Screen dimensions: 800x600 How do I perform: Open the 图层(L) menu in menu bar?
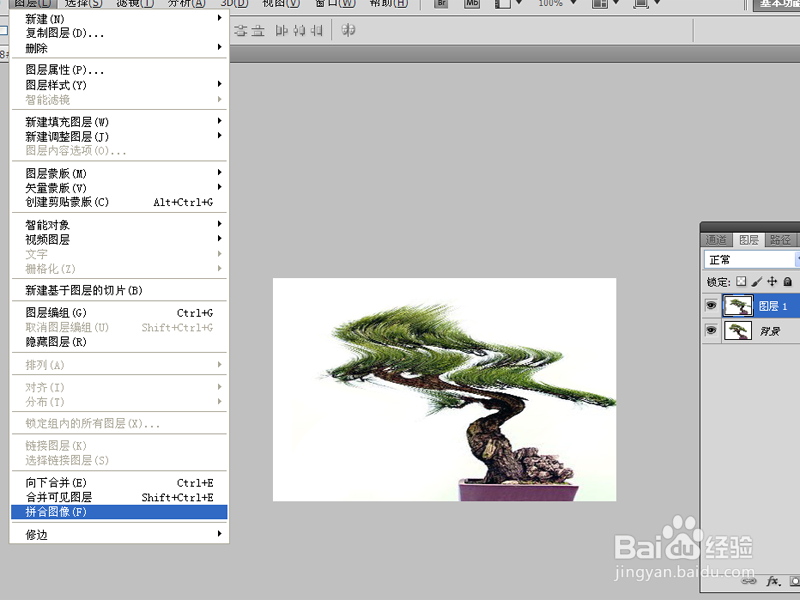point(33,3)
